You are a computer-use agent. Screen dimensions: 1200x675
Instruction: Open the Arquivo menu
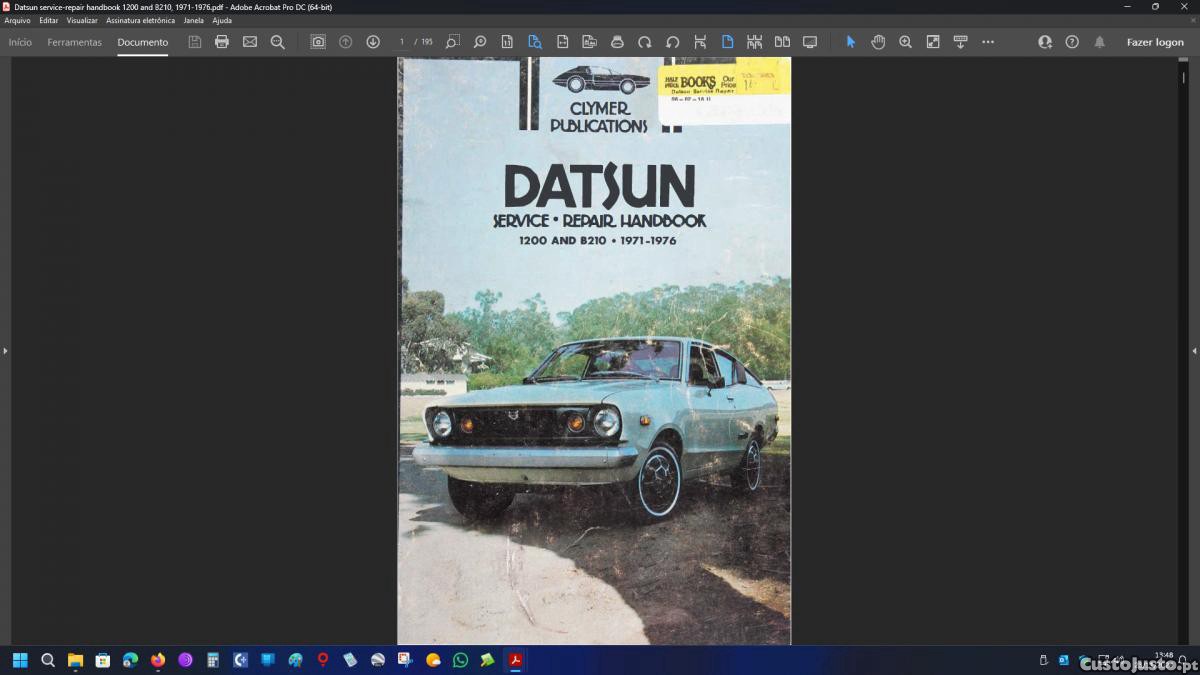(x=17, y=20)
